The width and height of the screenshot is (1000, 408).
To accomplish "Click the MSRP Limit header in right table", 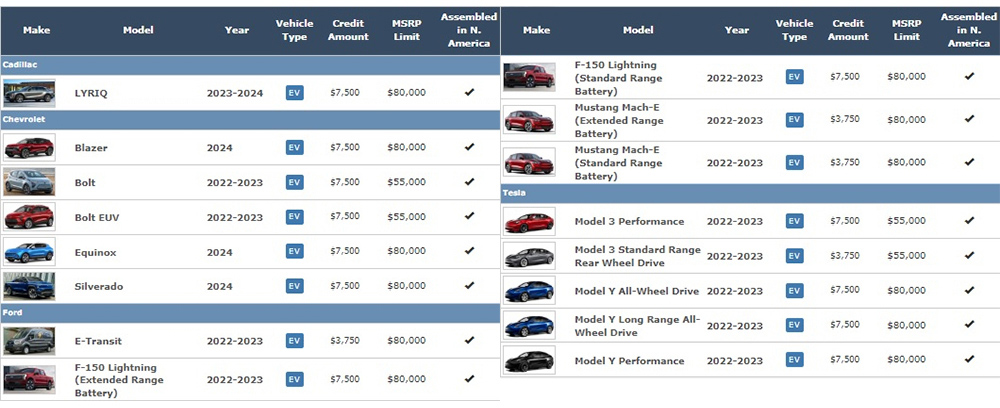I will pos(907,30).
